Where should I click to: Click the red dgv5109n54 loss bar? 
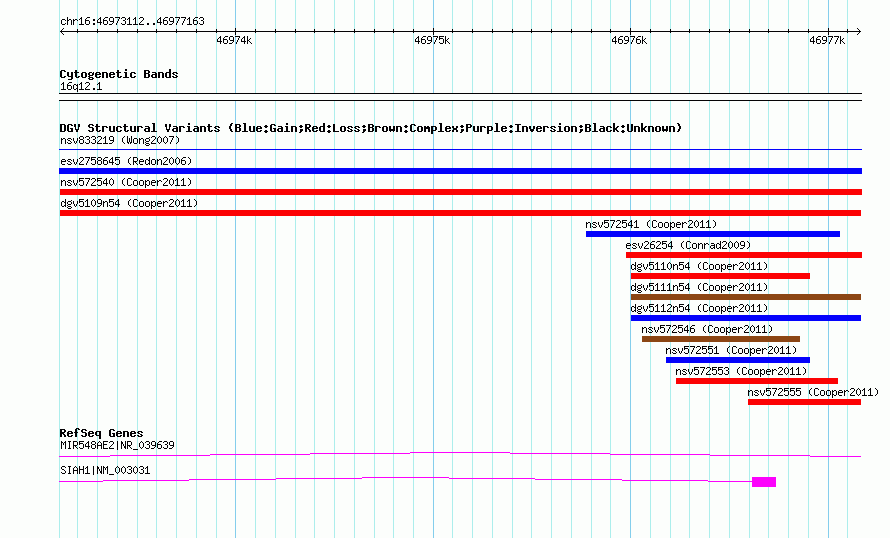(460, 213)
